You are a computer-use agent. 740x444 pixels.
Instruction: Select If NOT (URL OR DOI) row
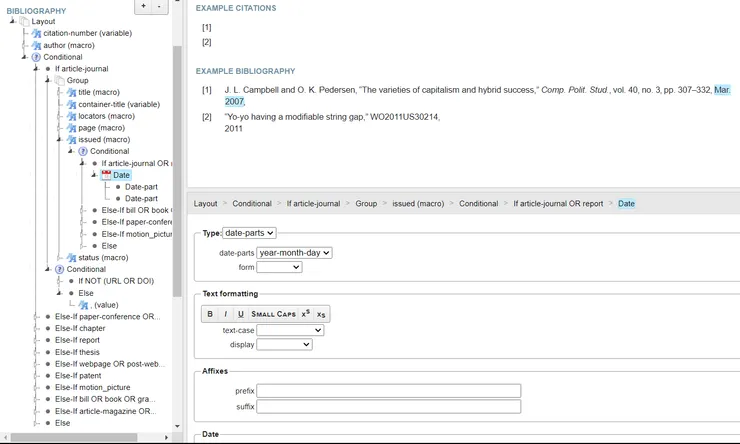click(116, 281)
